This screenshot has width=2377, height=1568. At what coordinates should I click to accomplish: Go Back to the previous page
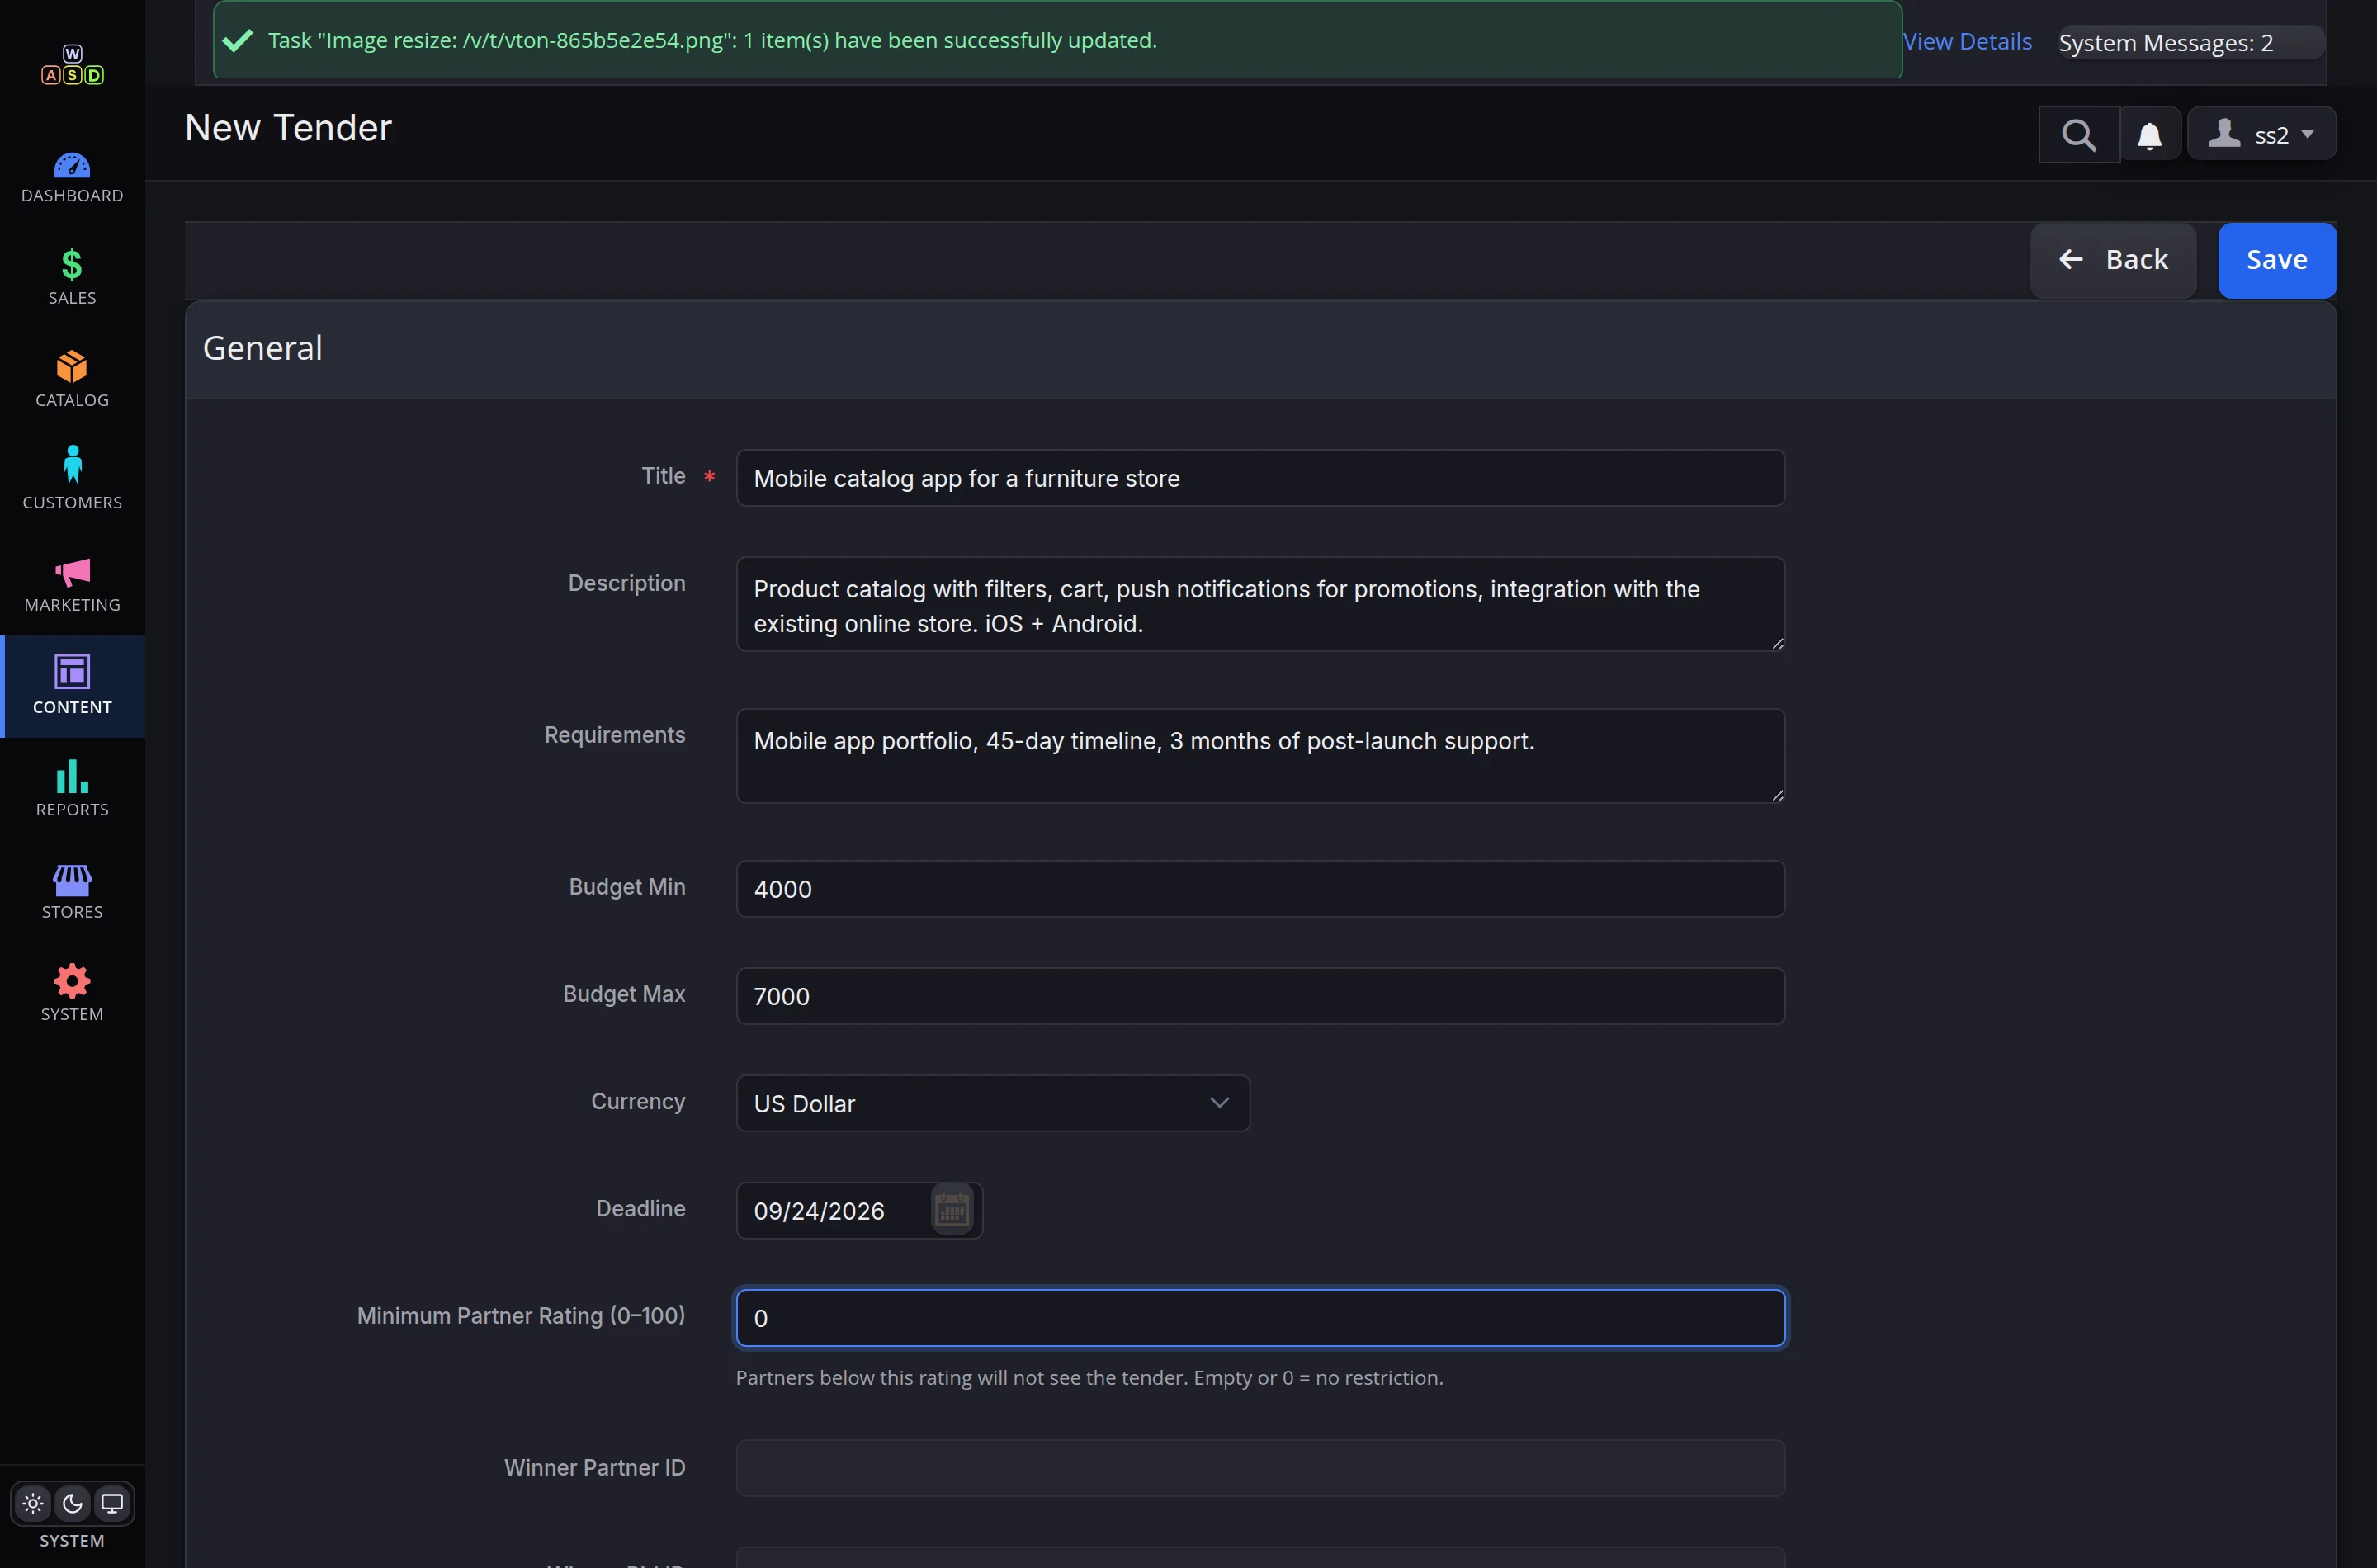(2113, 260)
